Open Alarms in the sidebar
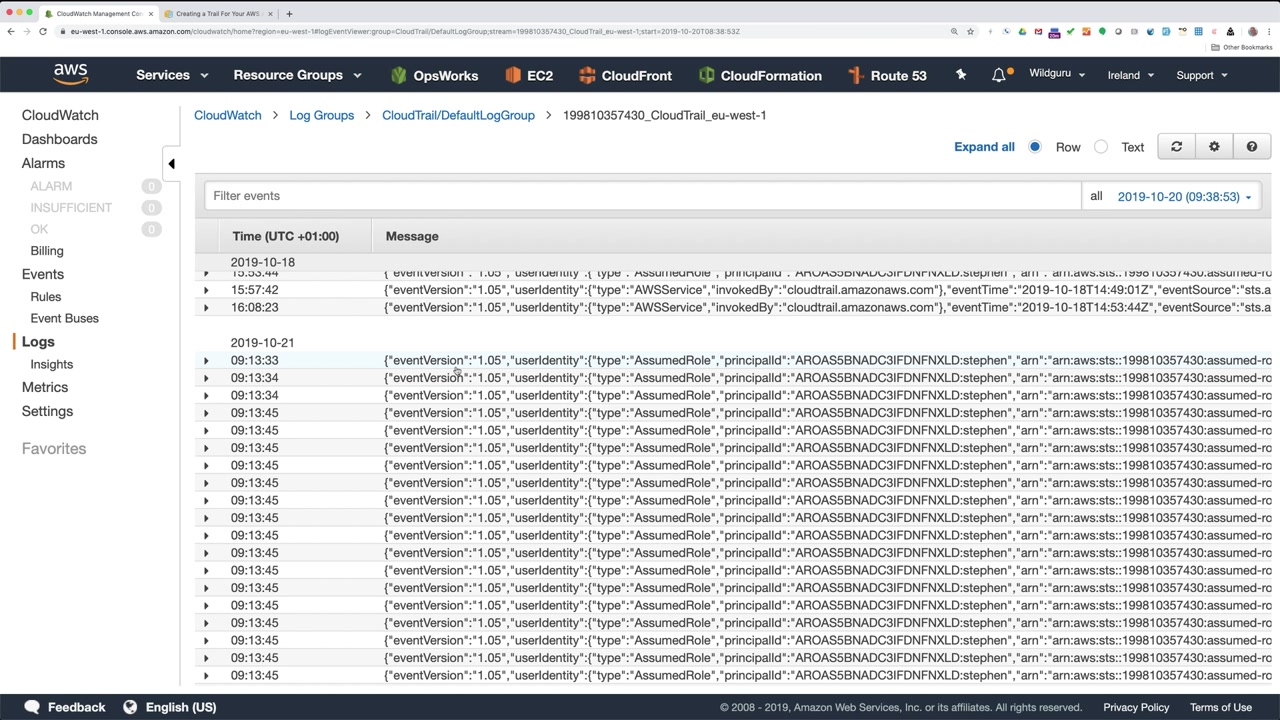 click(x=43, y=163)
